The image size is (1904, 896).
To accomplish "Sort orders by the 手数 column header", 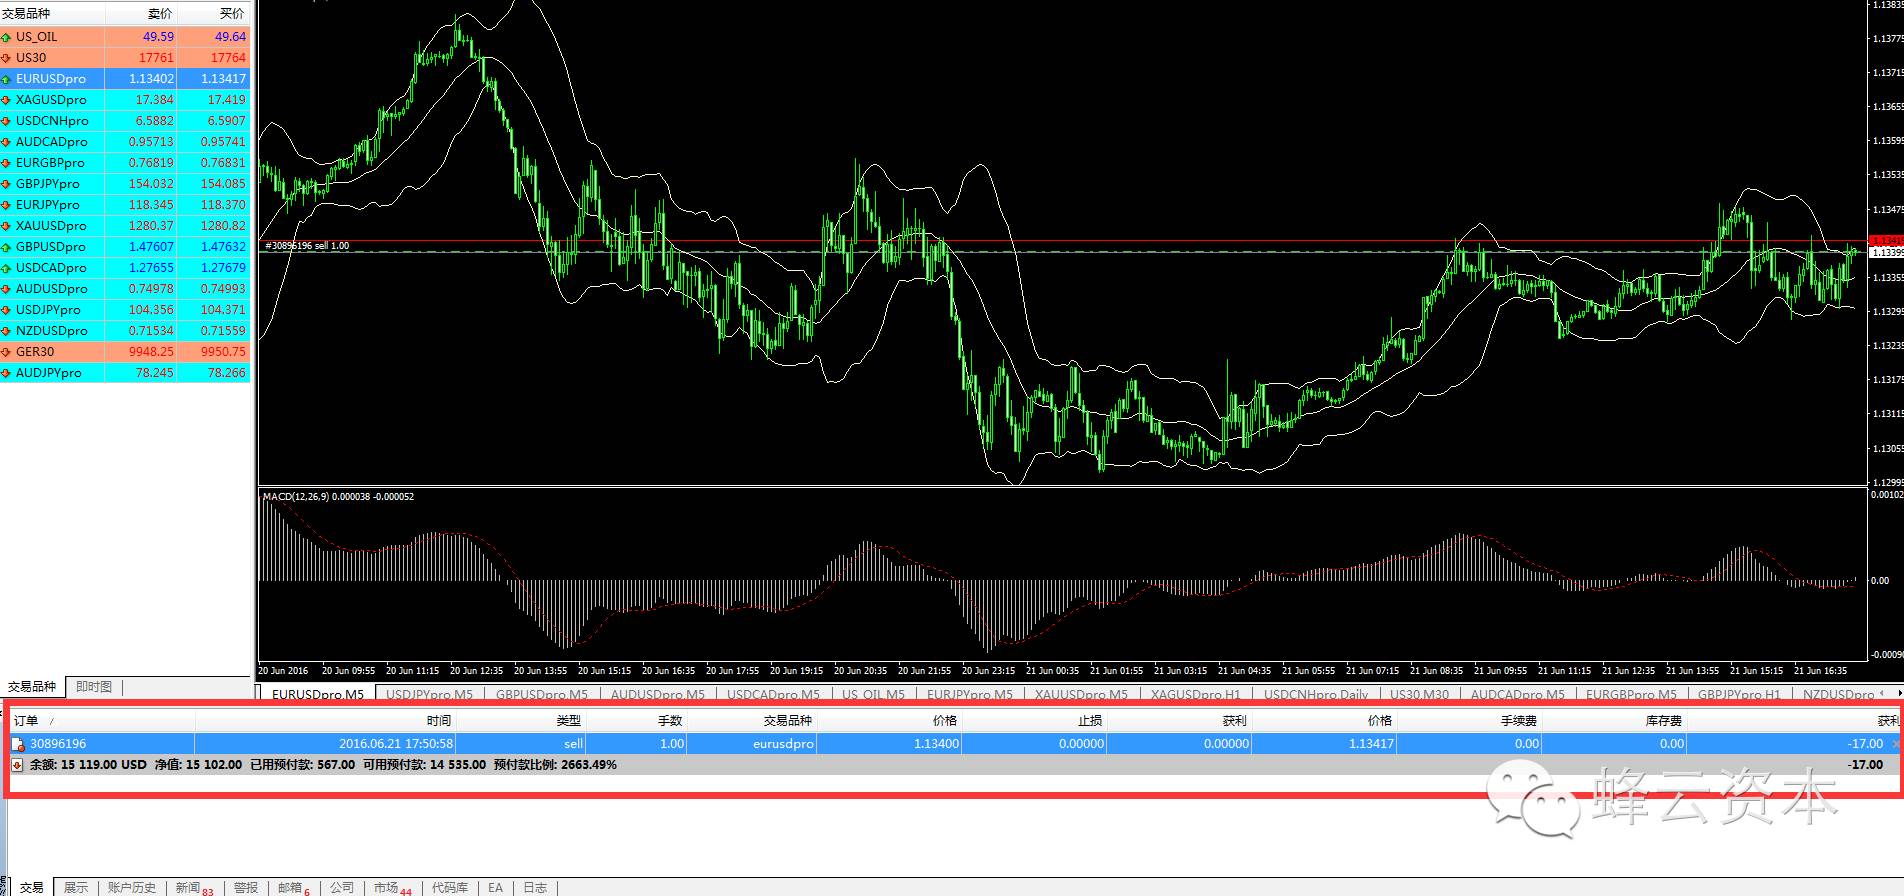I will click(637, 721).
